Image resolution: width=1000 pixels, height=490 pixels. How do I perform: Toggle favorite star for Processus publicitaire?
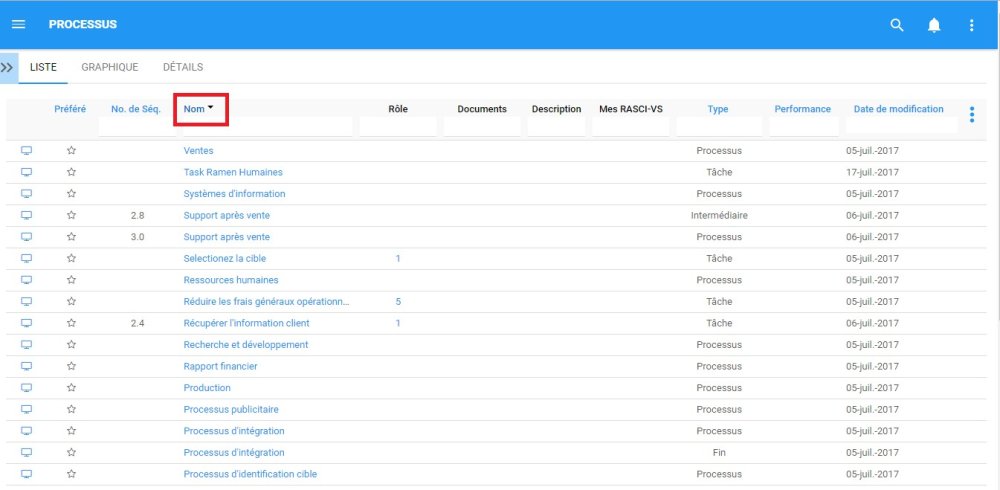point(71,409)
